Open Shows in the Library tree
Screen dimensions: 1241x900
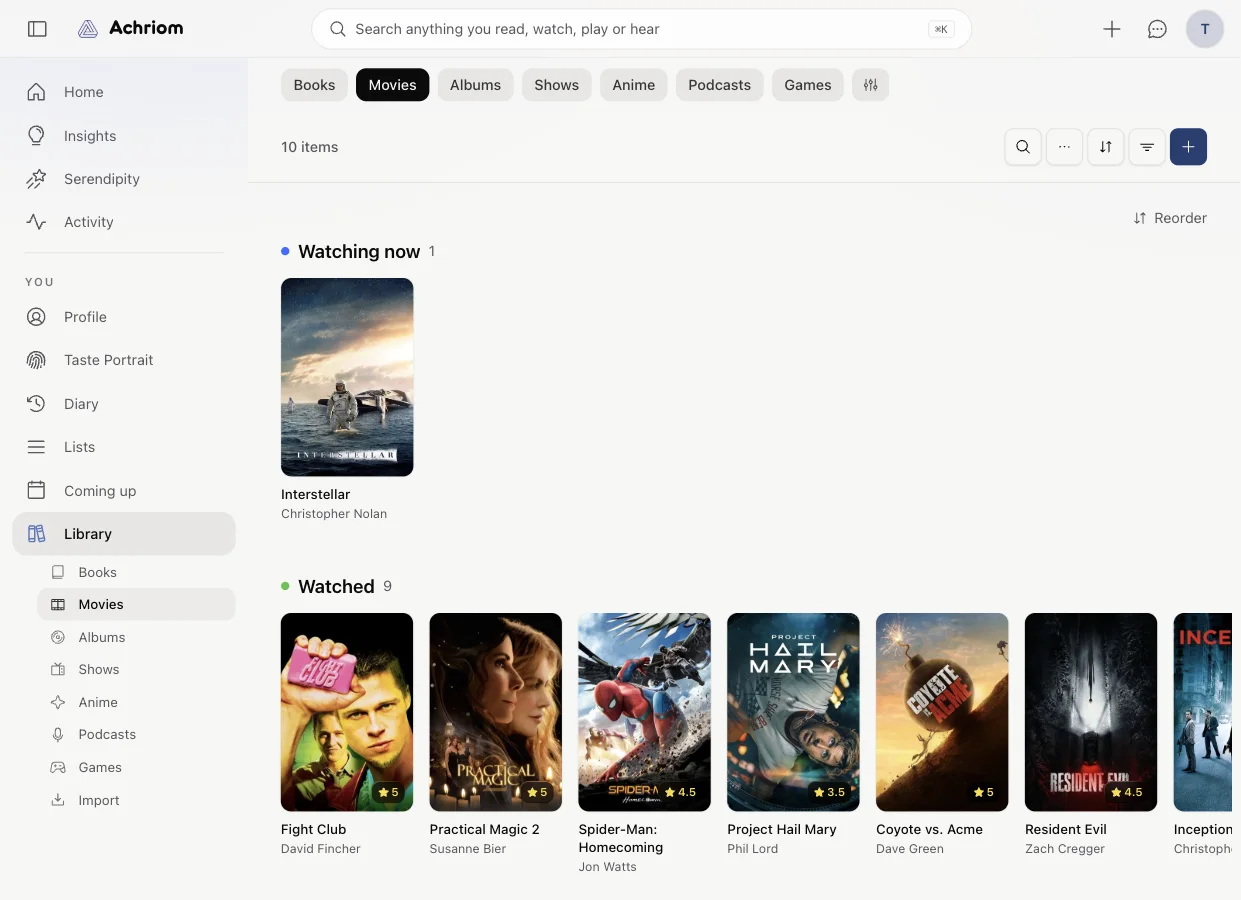(136, 669)
